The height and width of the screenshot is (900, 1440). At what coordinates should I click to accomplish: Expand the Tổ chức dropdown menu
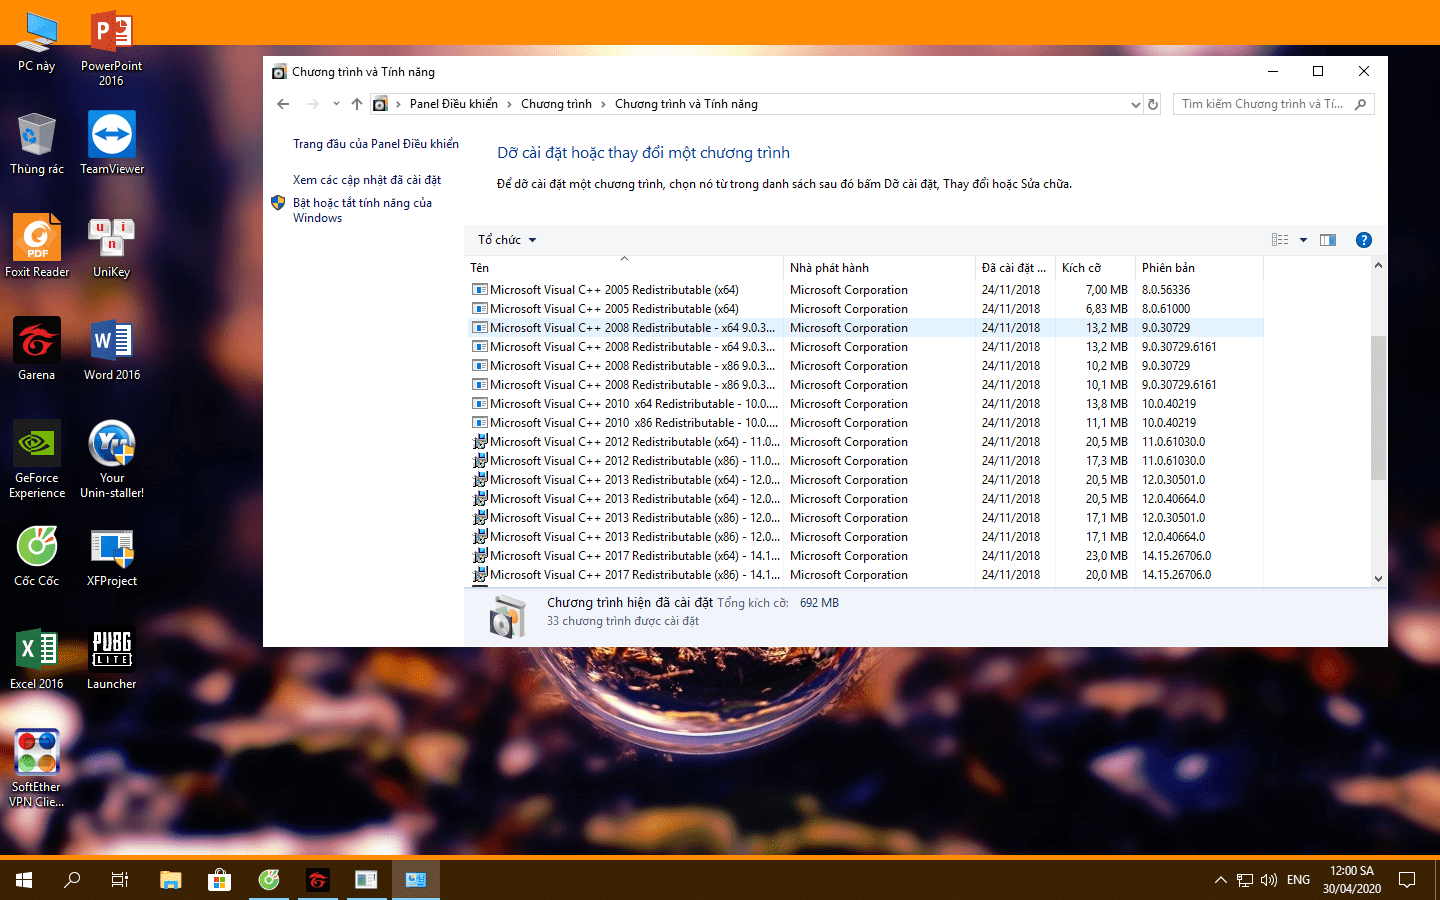[x=507, y=240]
